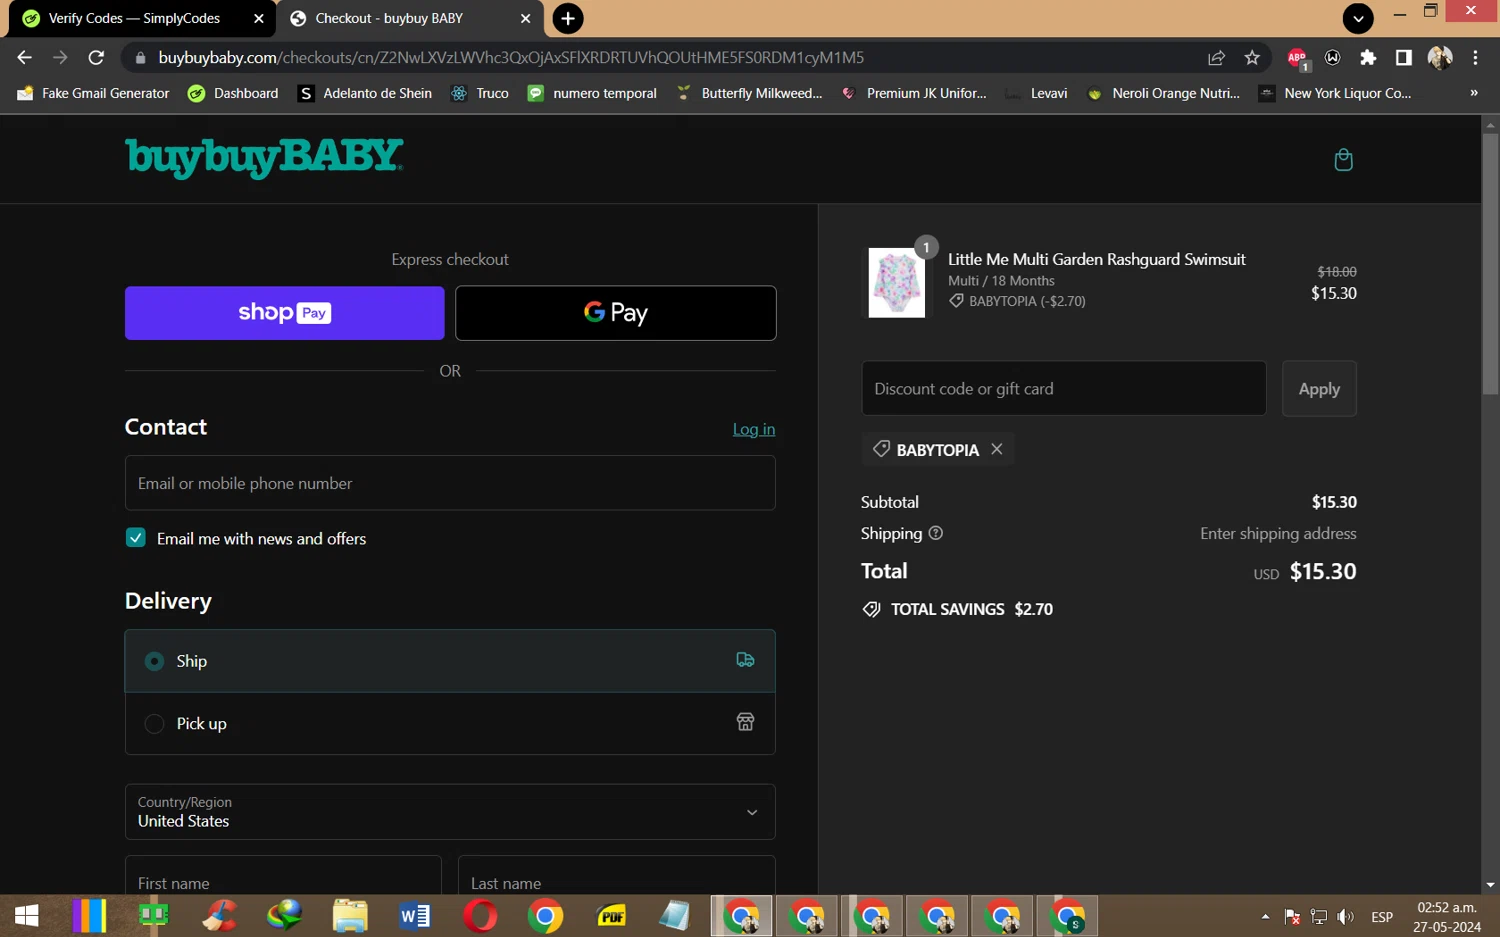Open the browser extensions puzzle icon
The height and width of the screenshot is (937, 1500).
coord(1368,58)
